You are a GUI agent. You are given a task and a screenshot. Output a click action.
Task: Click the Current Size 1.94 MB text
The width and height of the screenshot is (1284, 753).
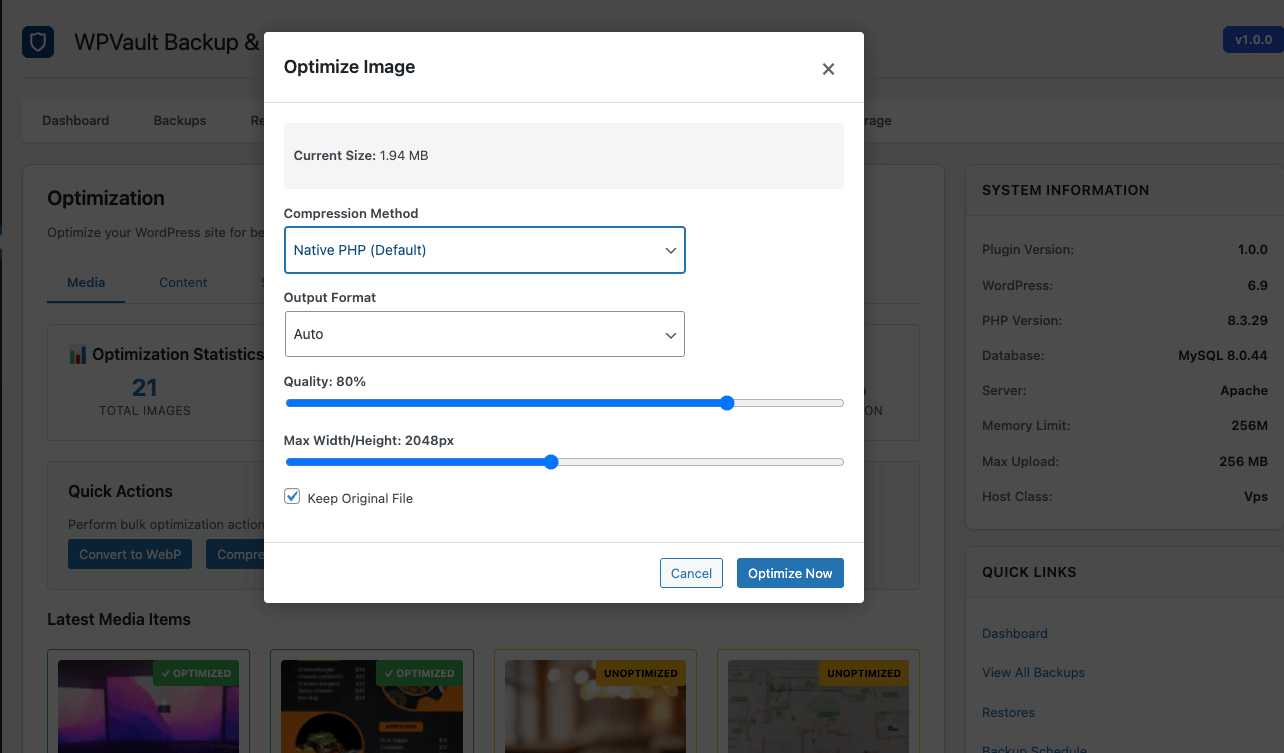[361, 156]
